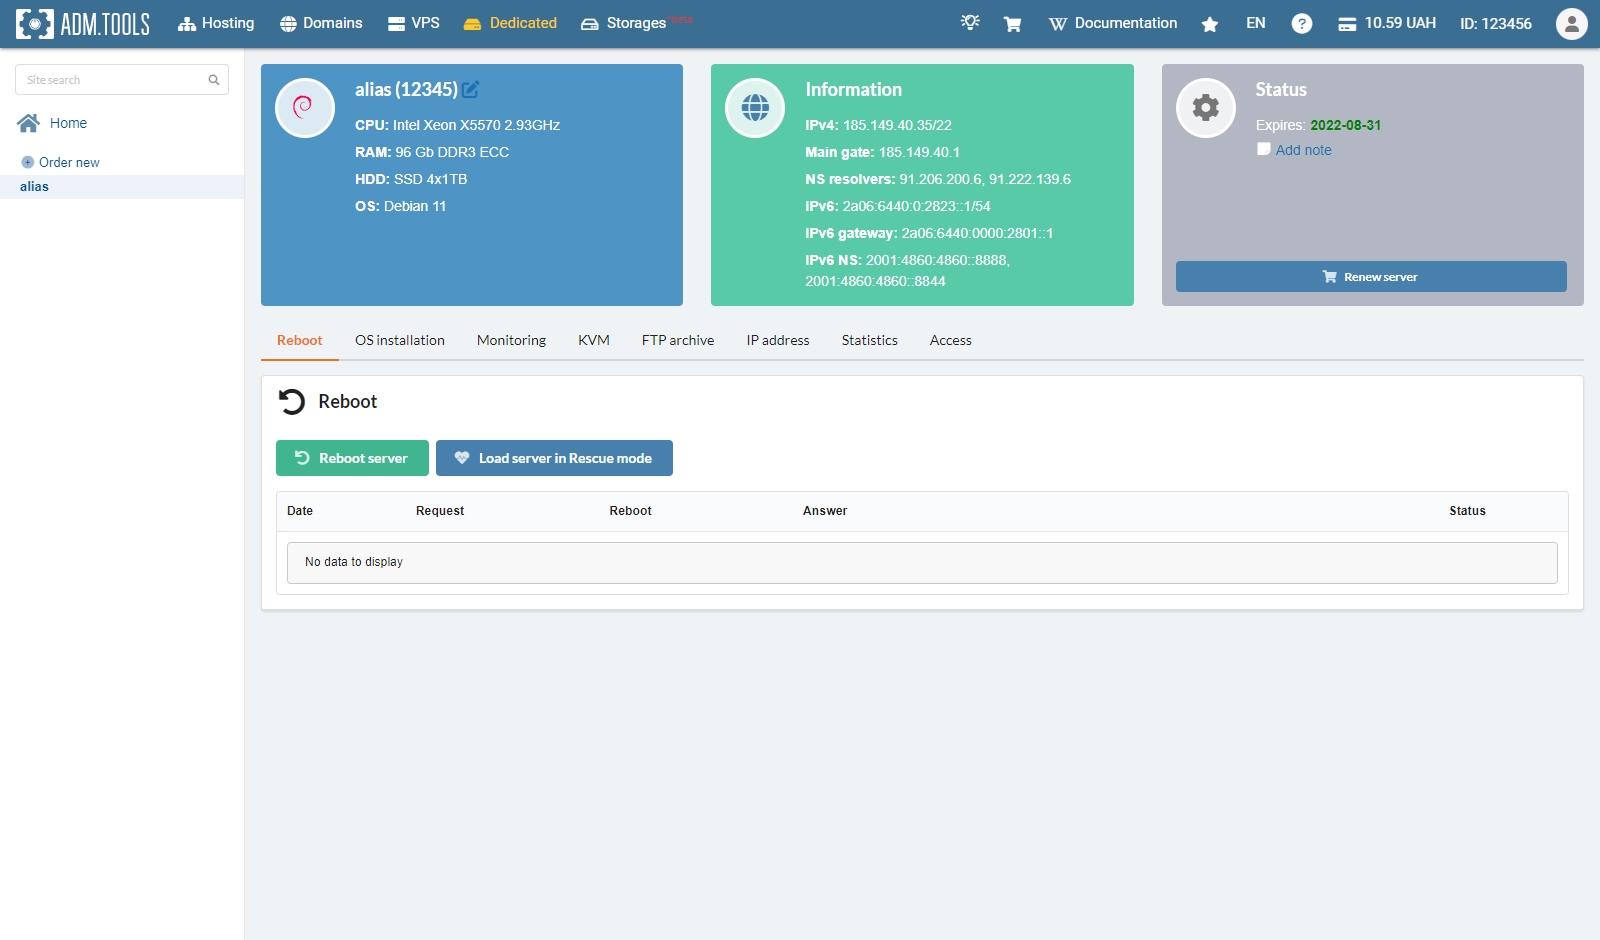The height and width of the screenshot is (940, 1600).
Task: Click Load server in Rescue mode
Action: click(554, 458)
